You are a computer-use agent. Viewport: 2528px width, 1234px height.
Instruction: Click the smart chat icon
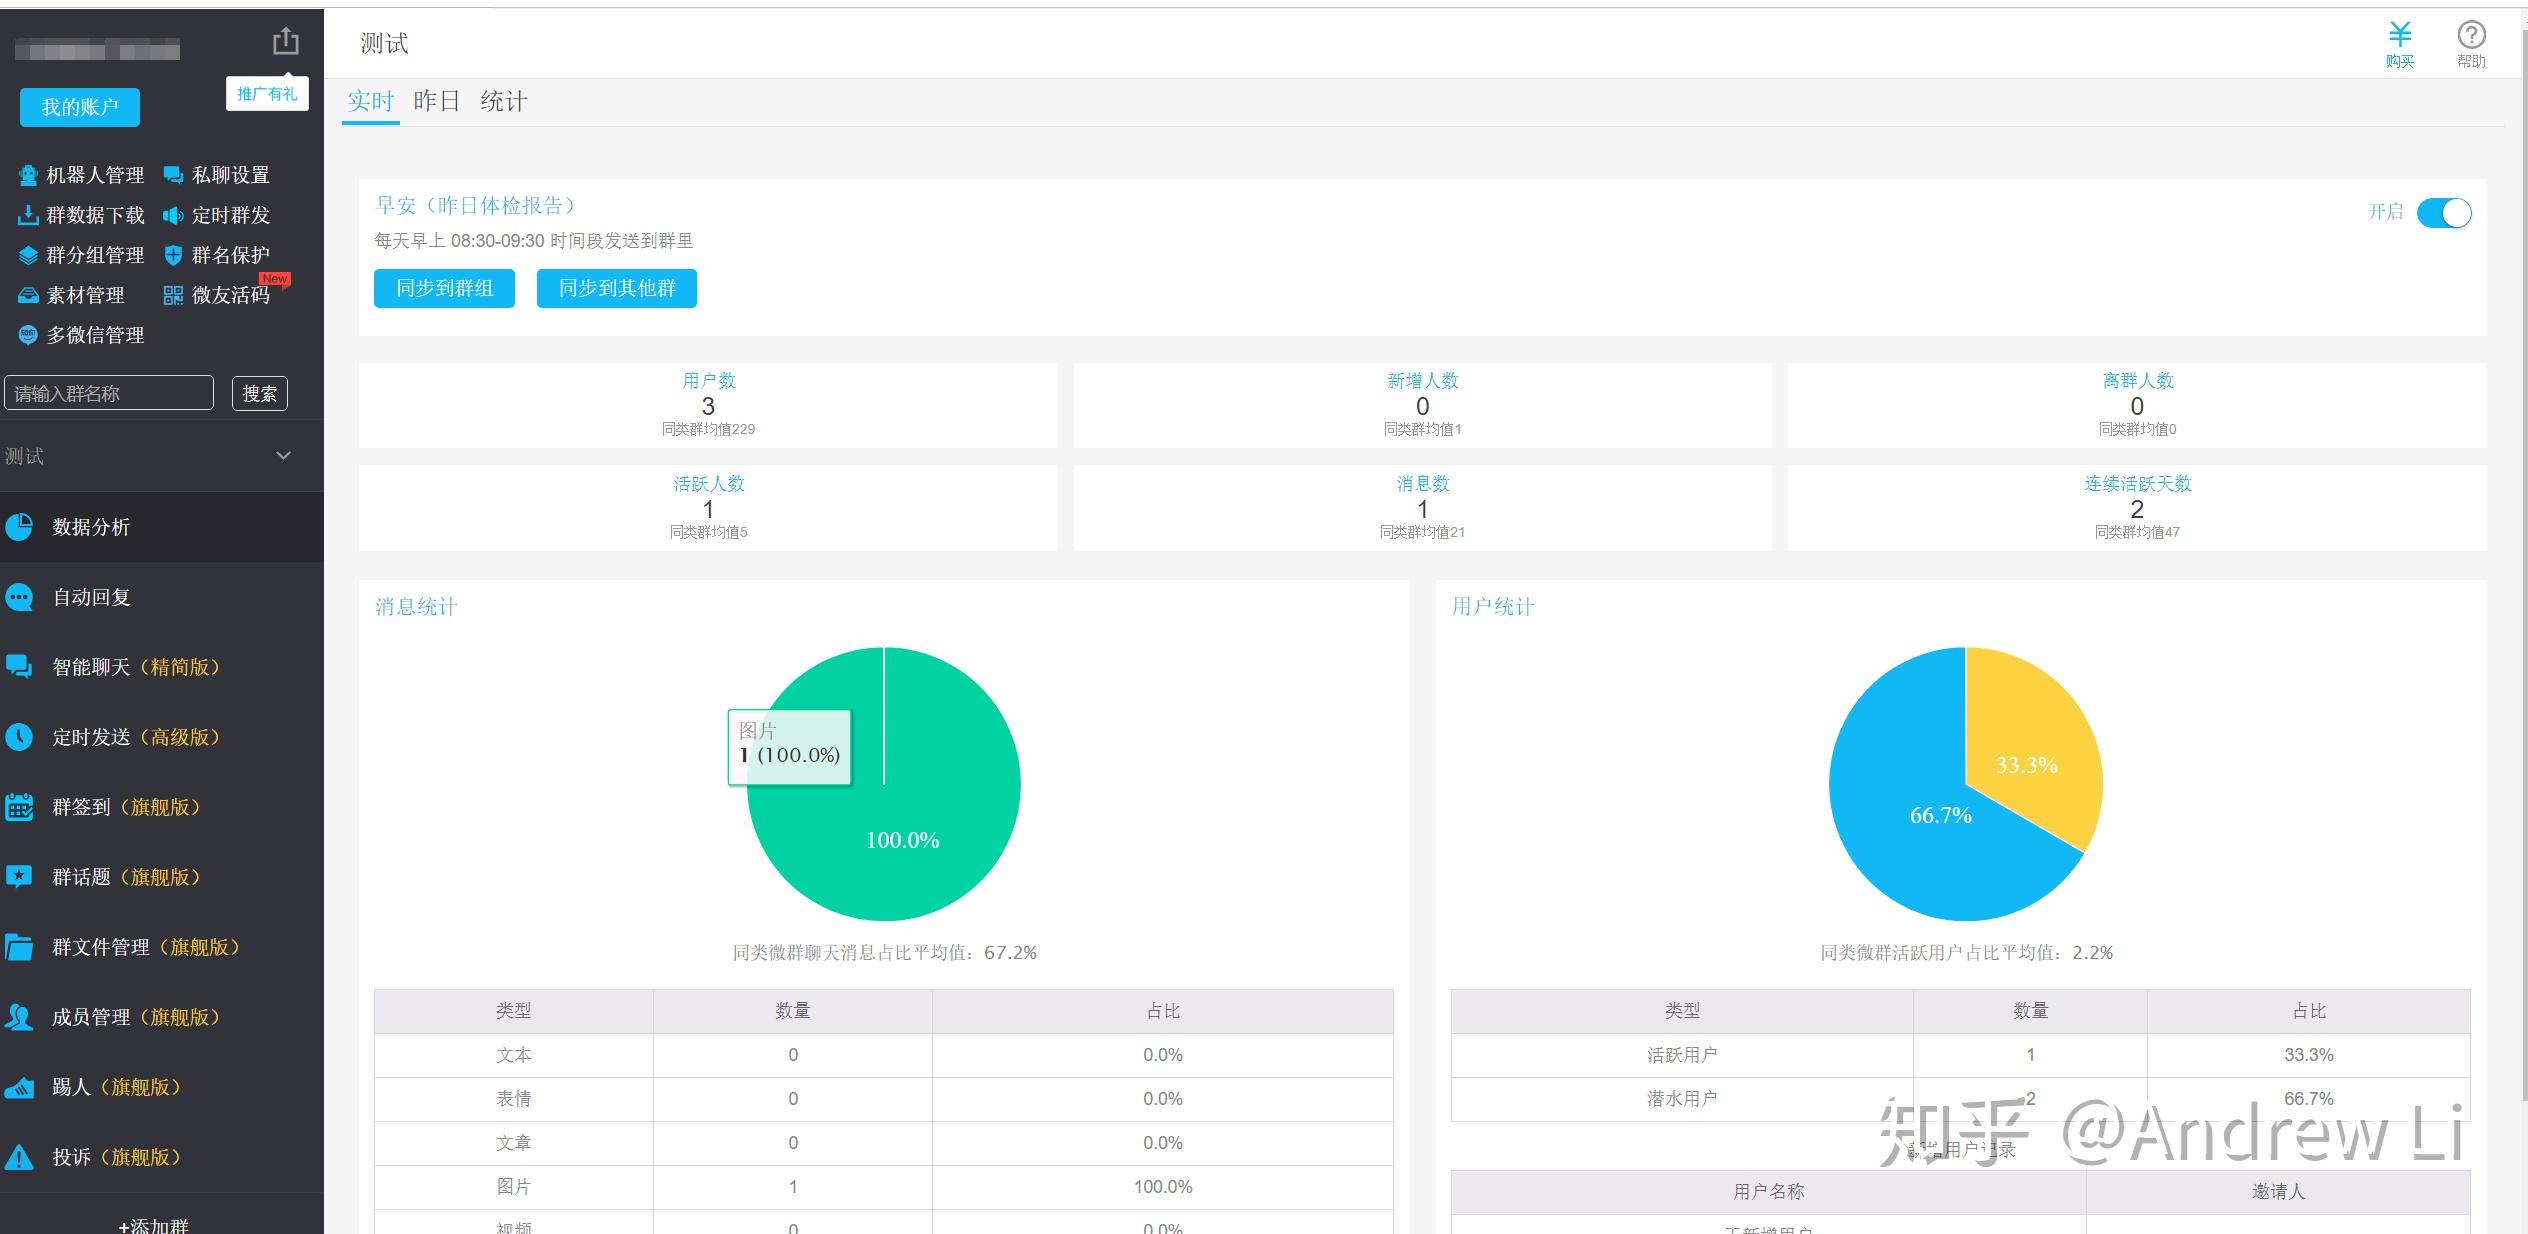(x=19, y=666)
